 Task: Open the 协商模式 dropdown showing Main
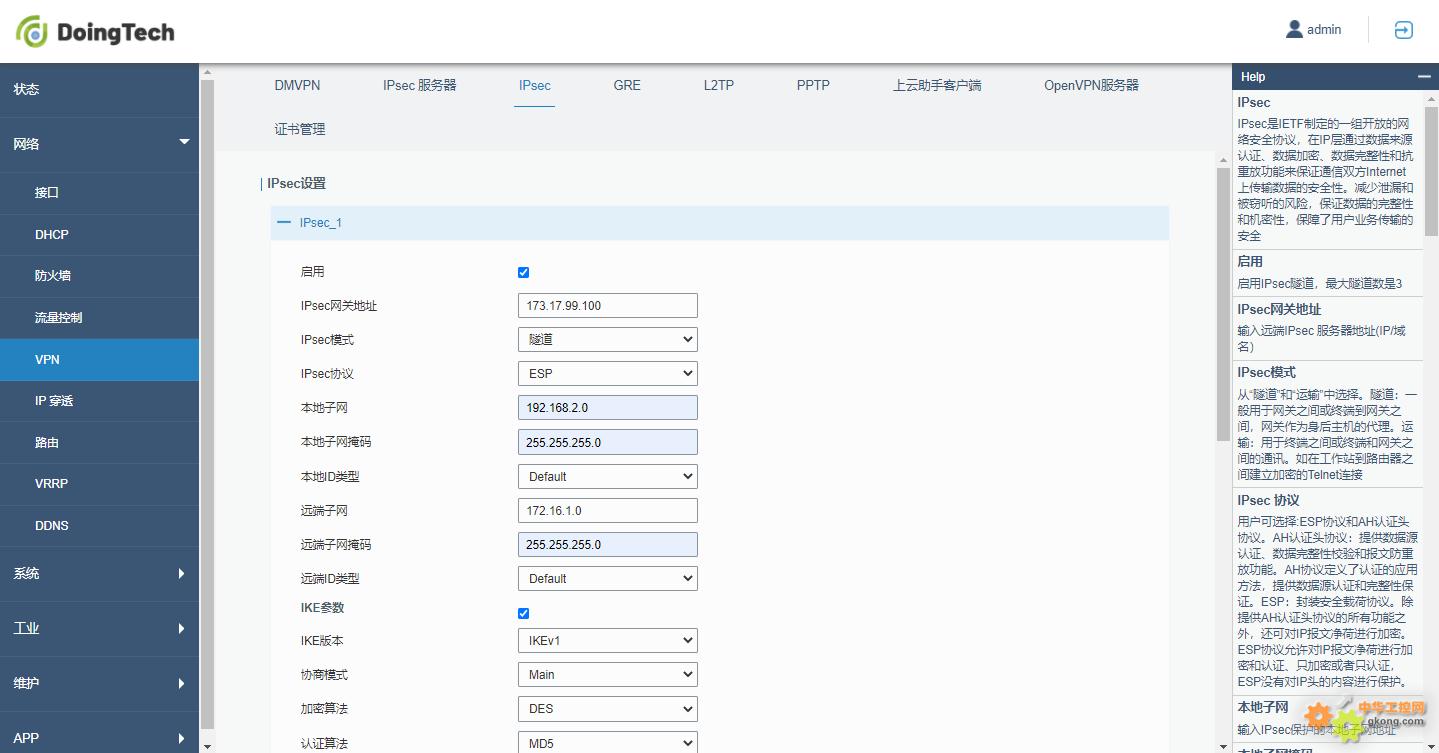[608, 675]
